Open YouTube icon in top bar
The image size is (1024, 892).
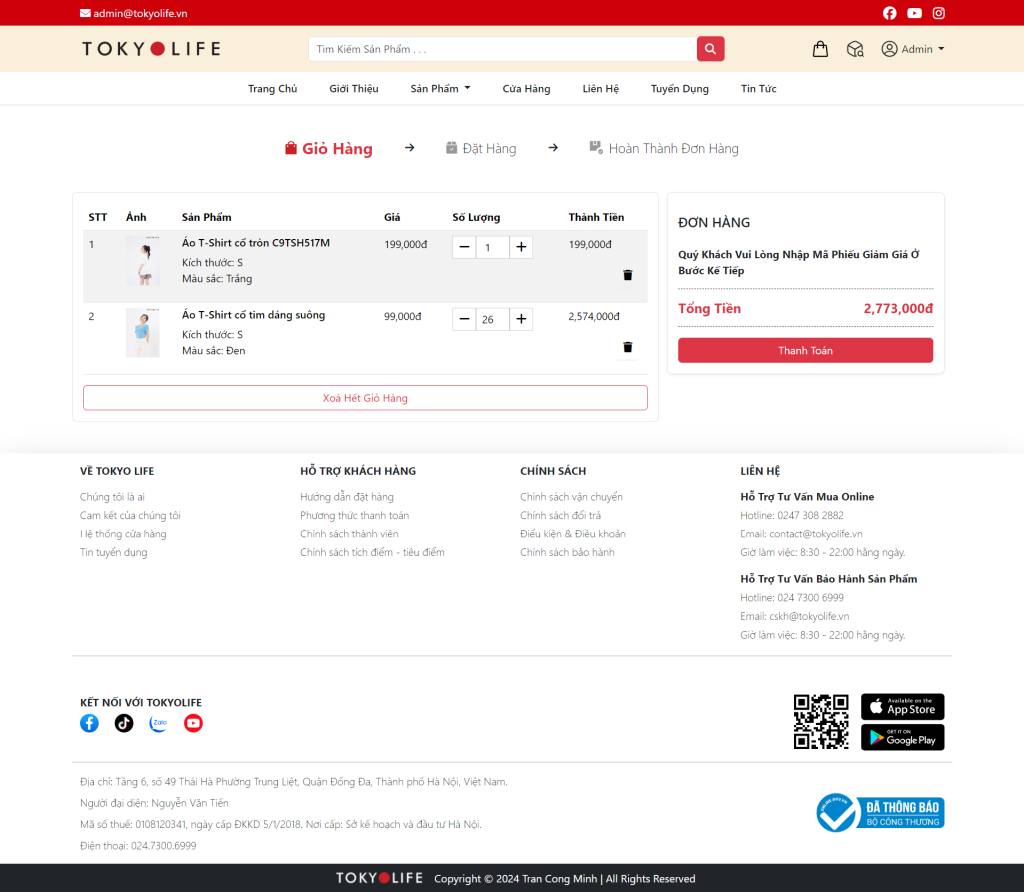(914, 13)
